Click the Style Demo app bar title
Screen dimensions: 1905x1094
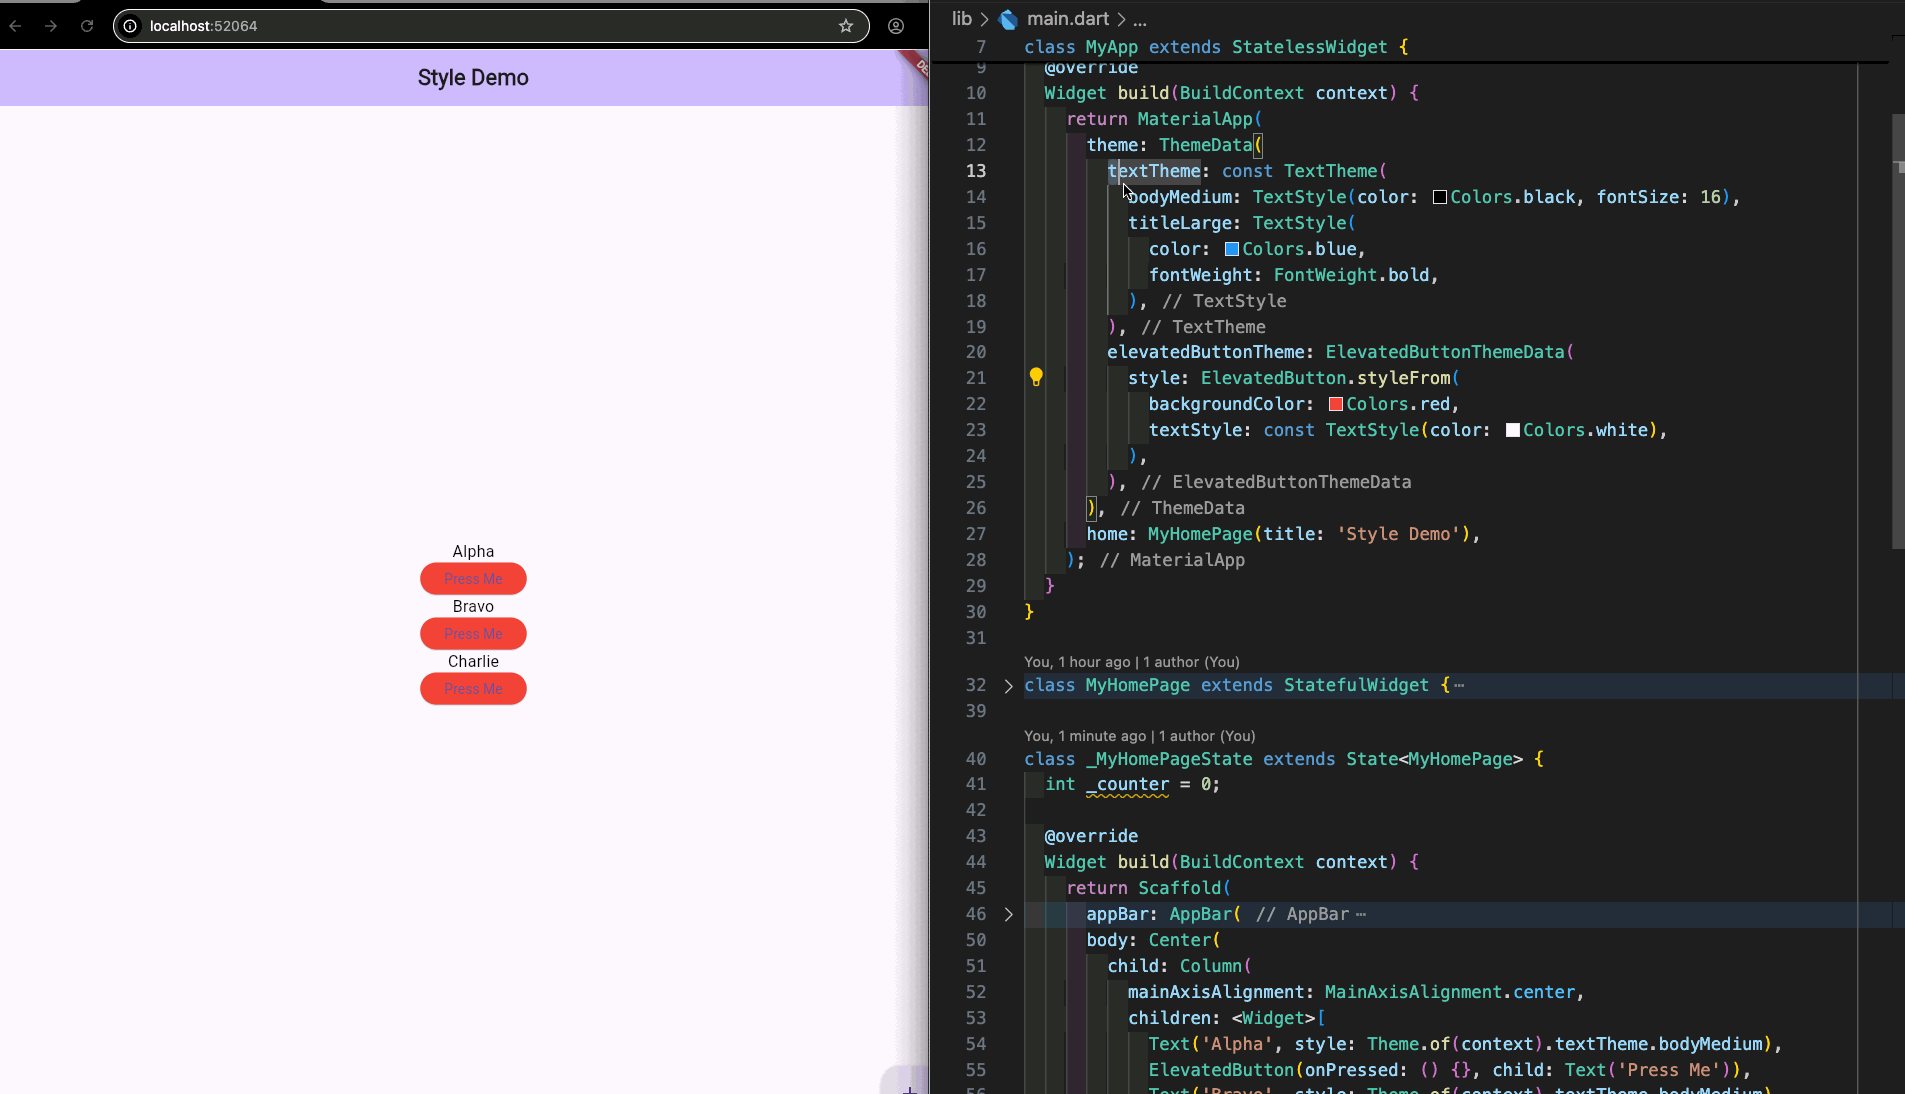pos(473,78)
